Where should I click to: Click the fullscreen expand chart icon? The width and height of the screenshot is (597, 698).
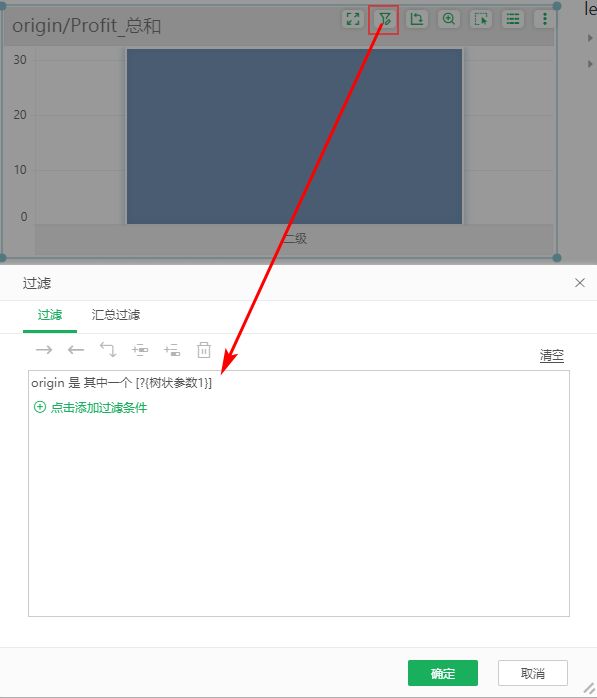[353, 19]
